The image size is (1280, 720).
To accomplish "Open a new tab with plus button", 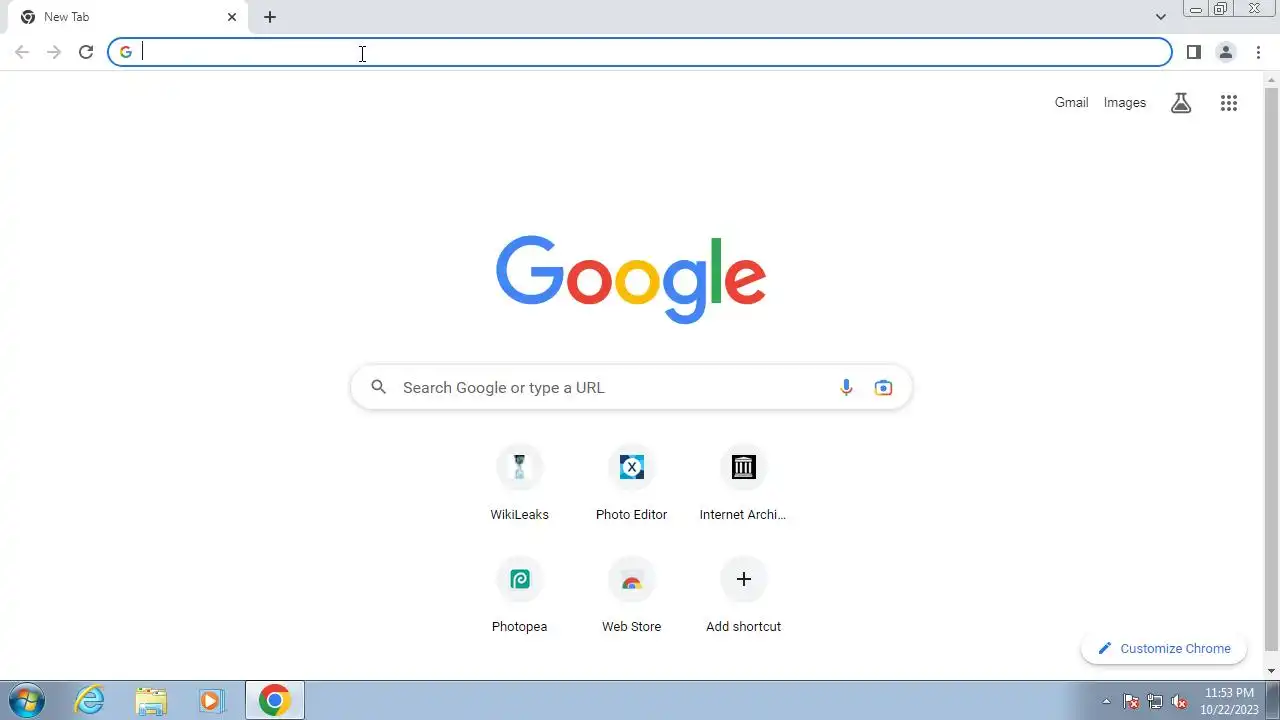I will [x=270, y=17].
